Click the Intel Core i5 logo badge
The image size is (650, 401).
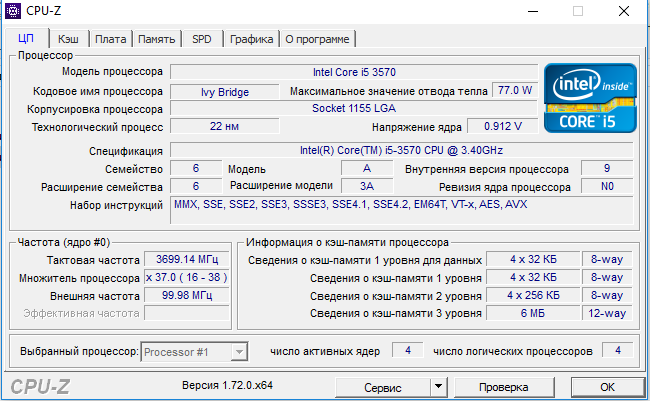coord(590,98)
